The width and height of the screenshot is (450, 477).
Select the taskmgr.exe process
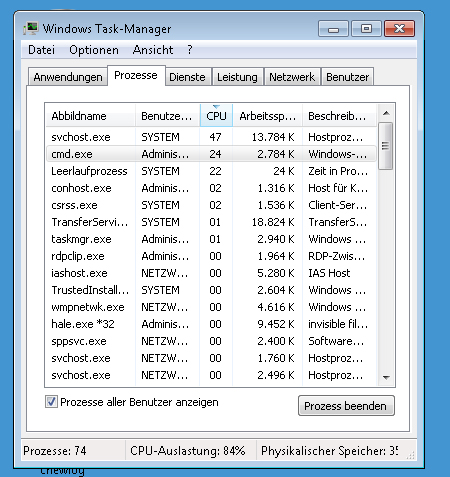coord(211,239)
